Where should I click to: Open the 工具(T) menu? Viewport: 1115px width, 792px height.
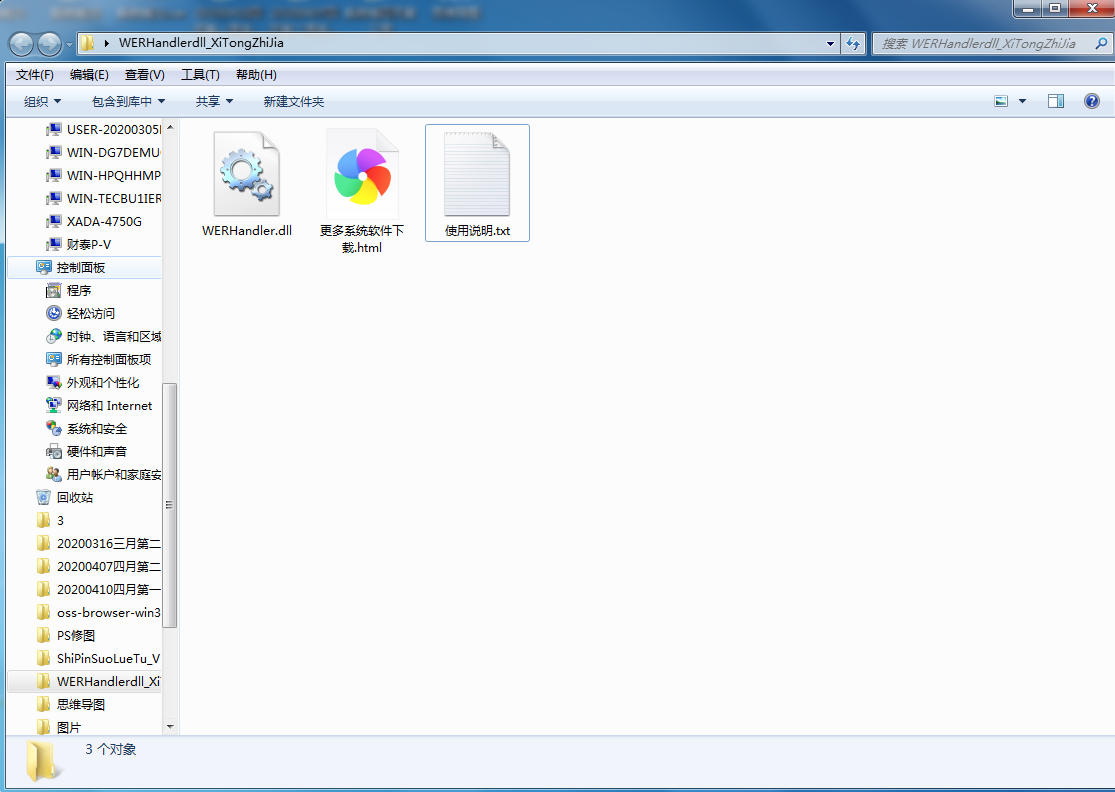pyautogui.click(x=200, y=75)
